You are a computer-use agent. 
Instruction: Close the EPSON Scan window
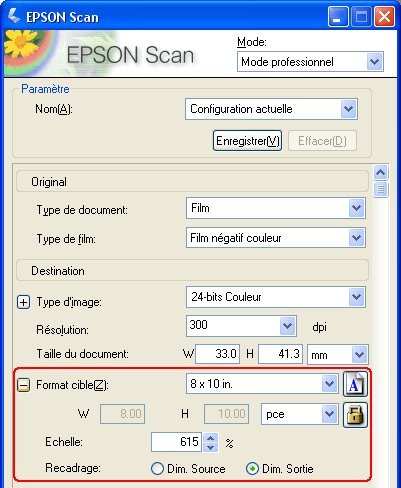(385, 17)
